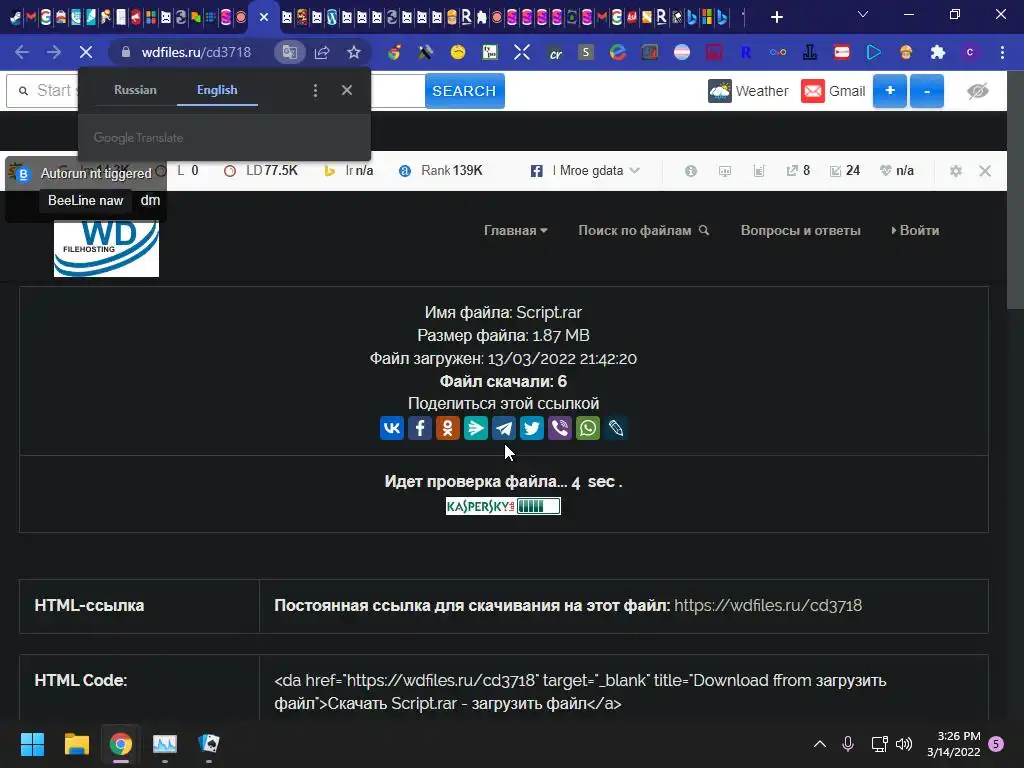Share link via Viber icon
Viewport: 1024px width, 768px height.
point(560,428)
